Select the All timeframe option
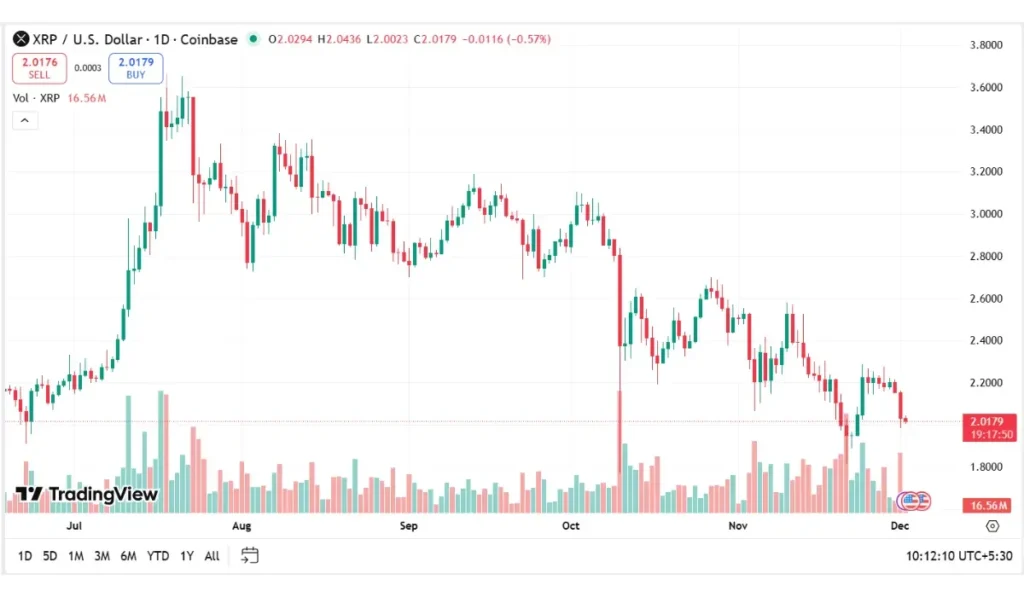The width and height of the screenshot is (1024, 597). point(211,556)
